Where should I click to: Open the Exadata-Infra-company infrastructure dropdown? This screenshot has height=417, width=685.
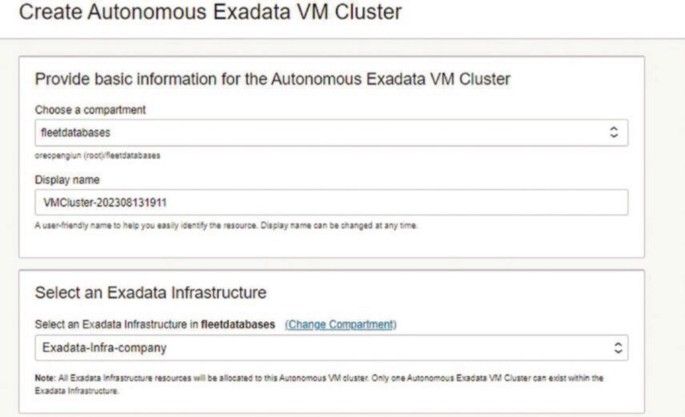point(331,348)
